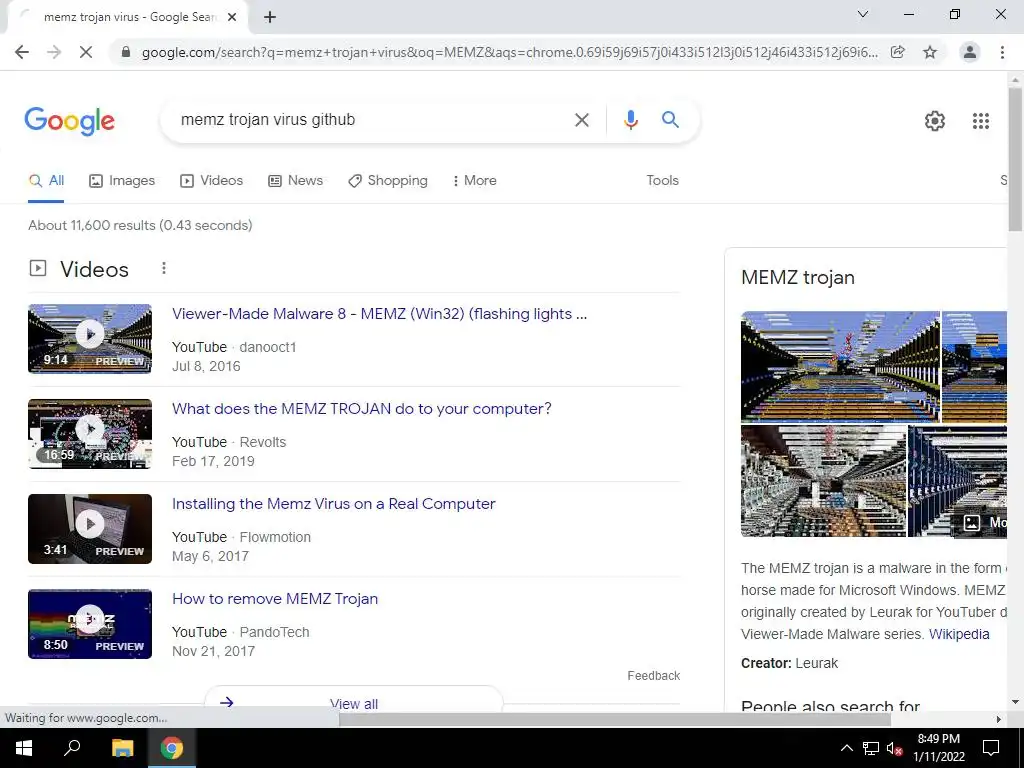The image size is (1024, 768).
Task: Submit search with magnifier icon
Action: (670, 120)
